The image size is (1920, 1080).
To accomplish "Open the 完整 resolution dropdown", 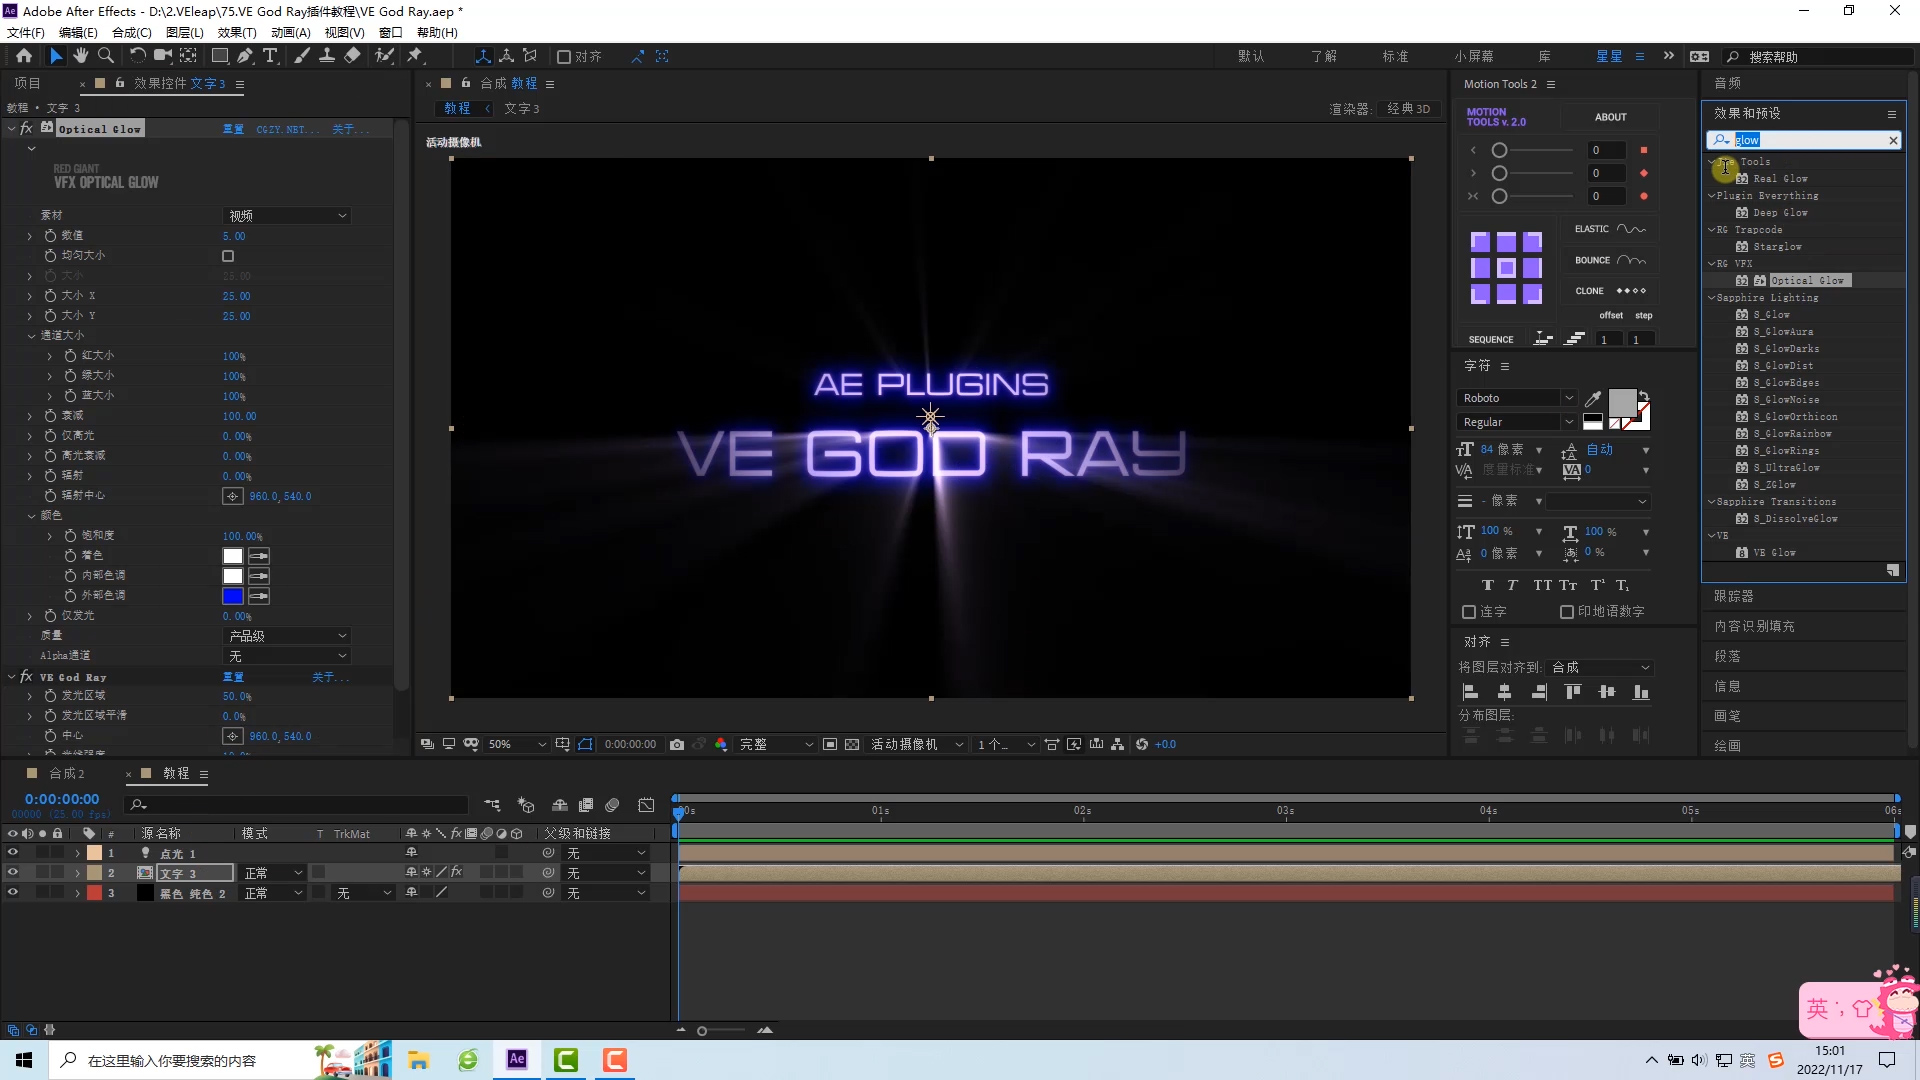I will (776, 744).
